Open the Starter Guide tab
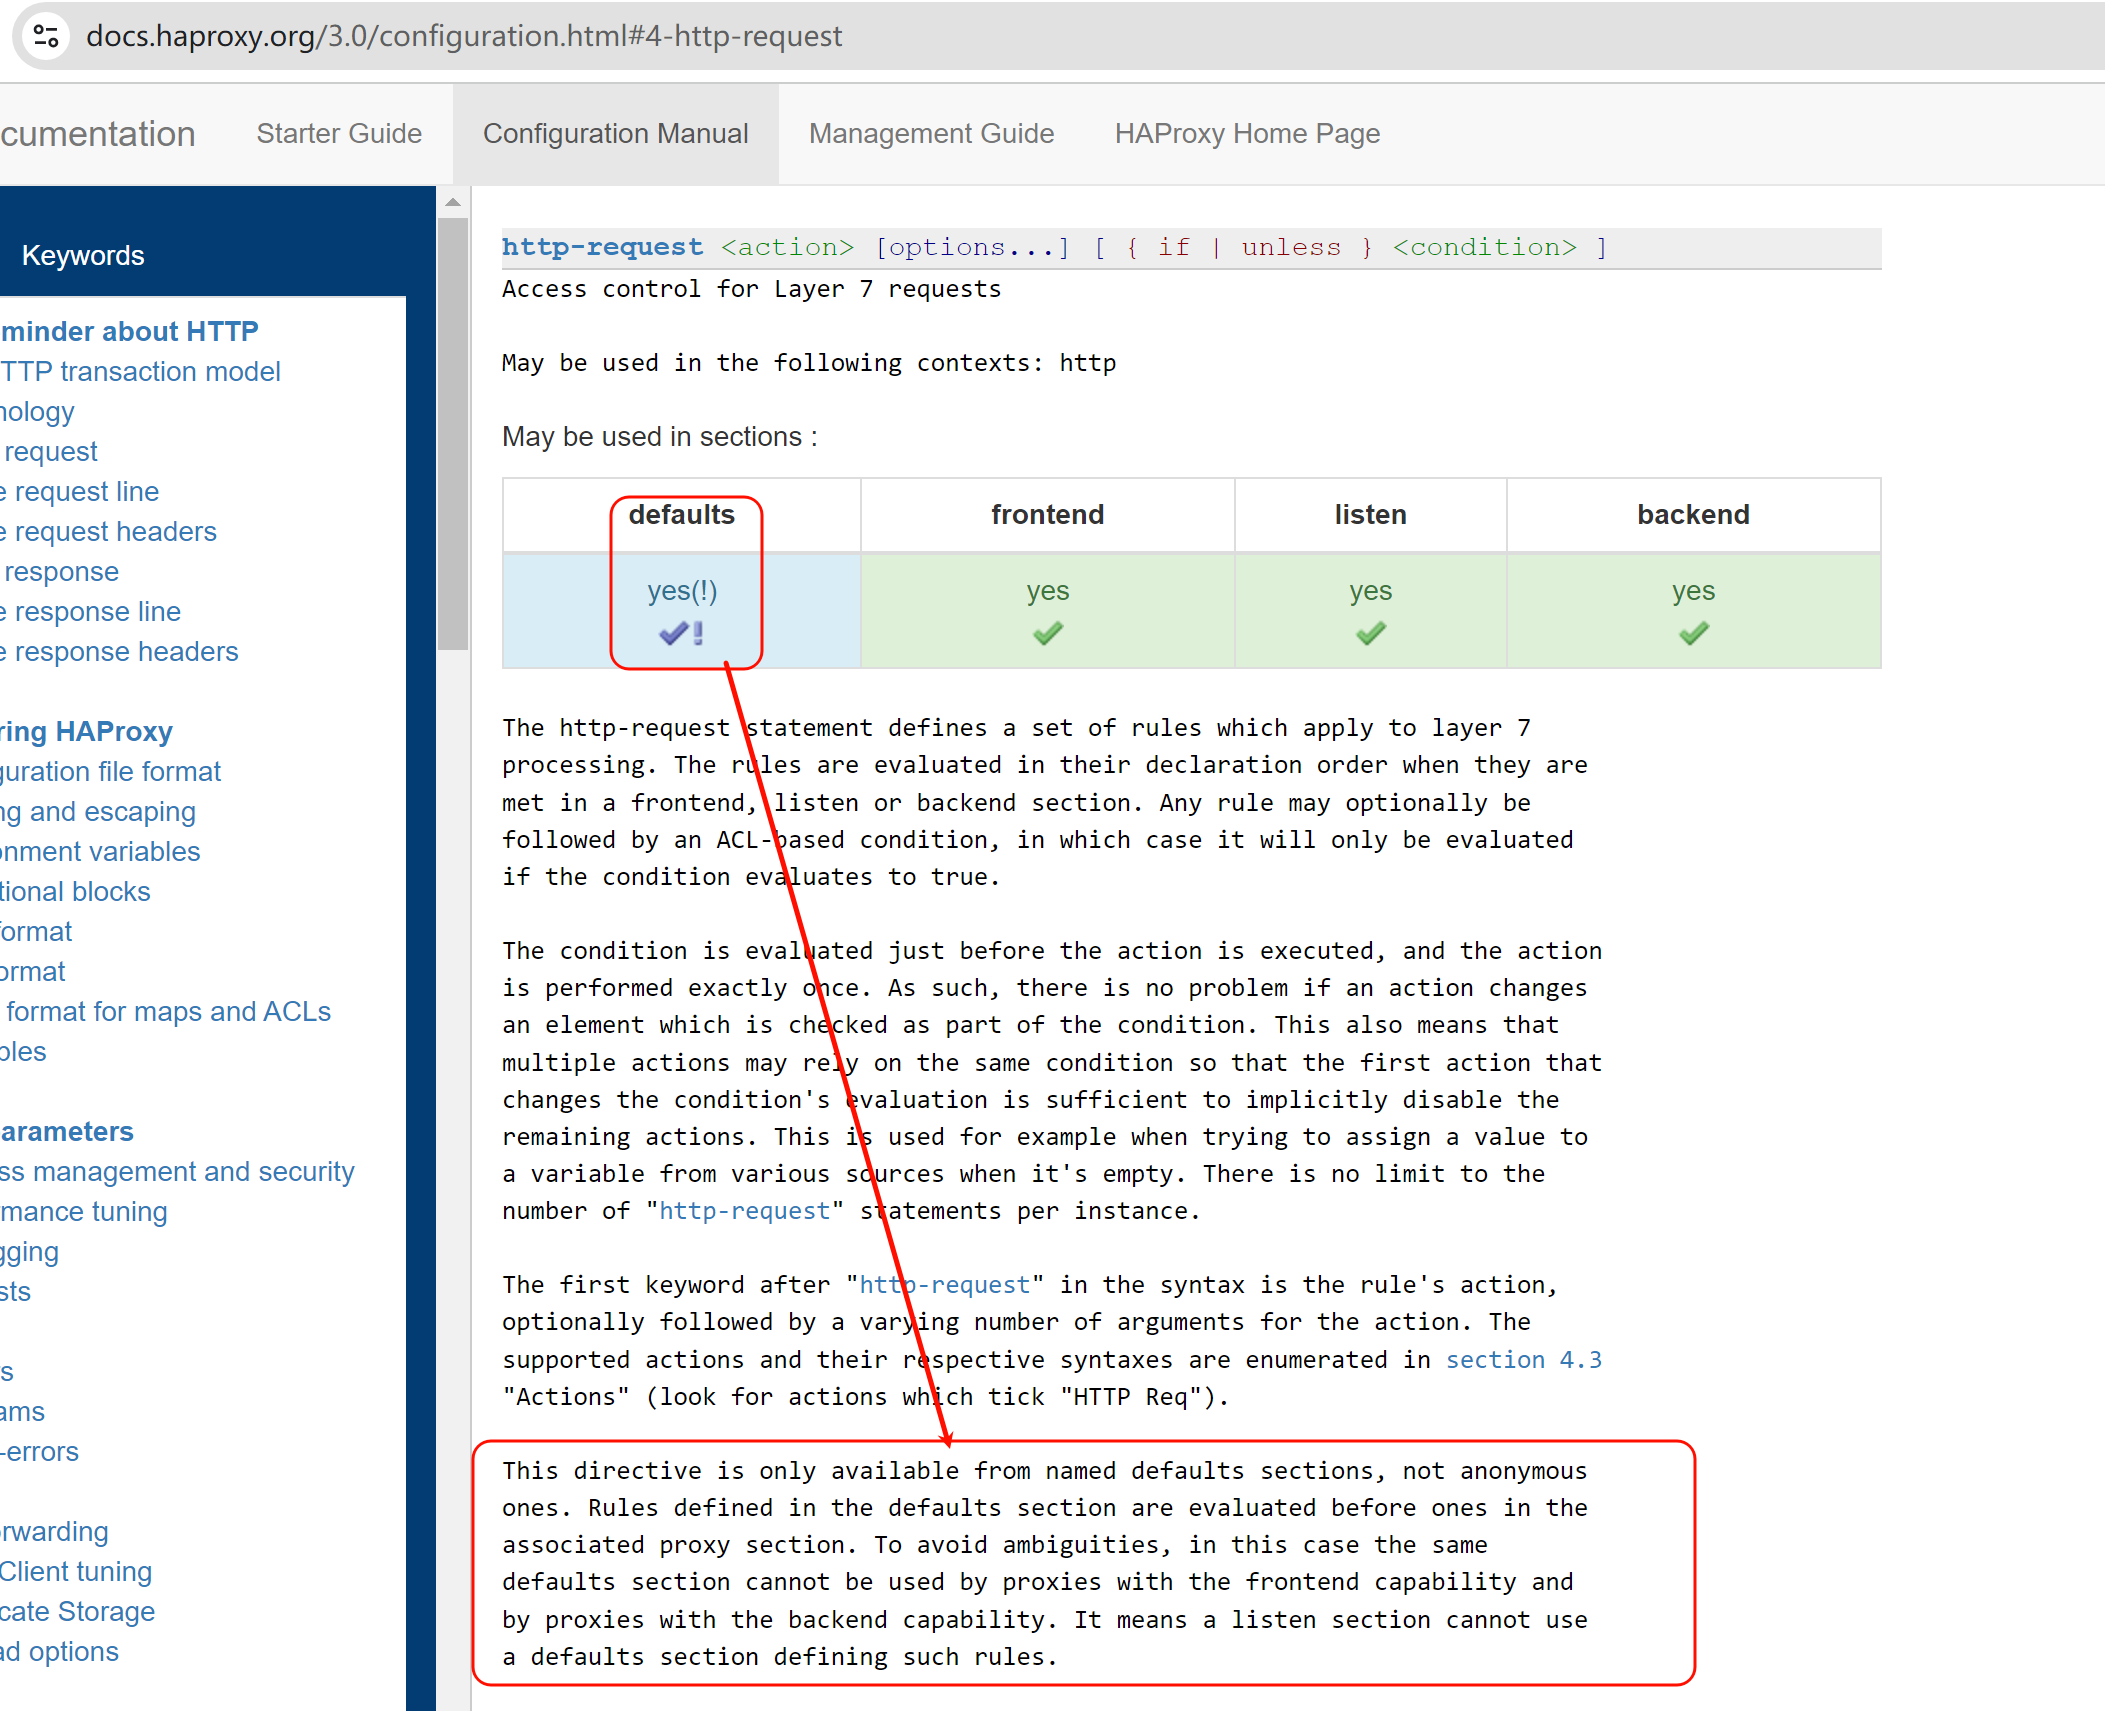 pos(339,134)
